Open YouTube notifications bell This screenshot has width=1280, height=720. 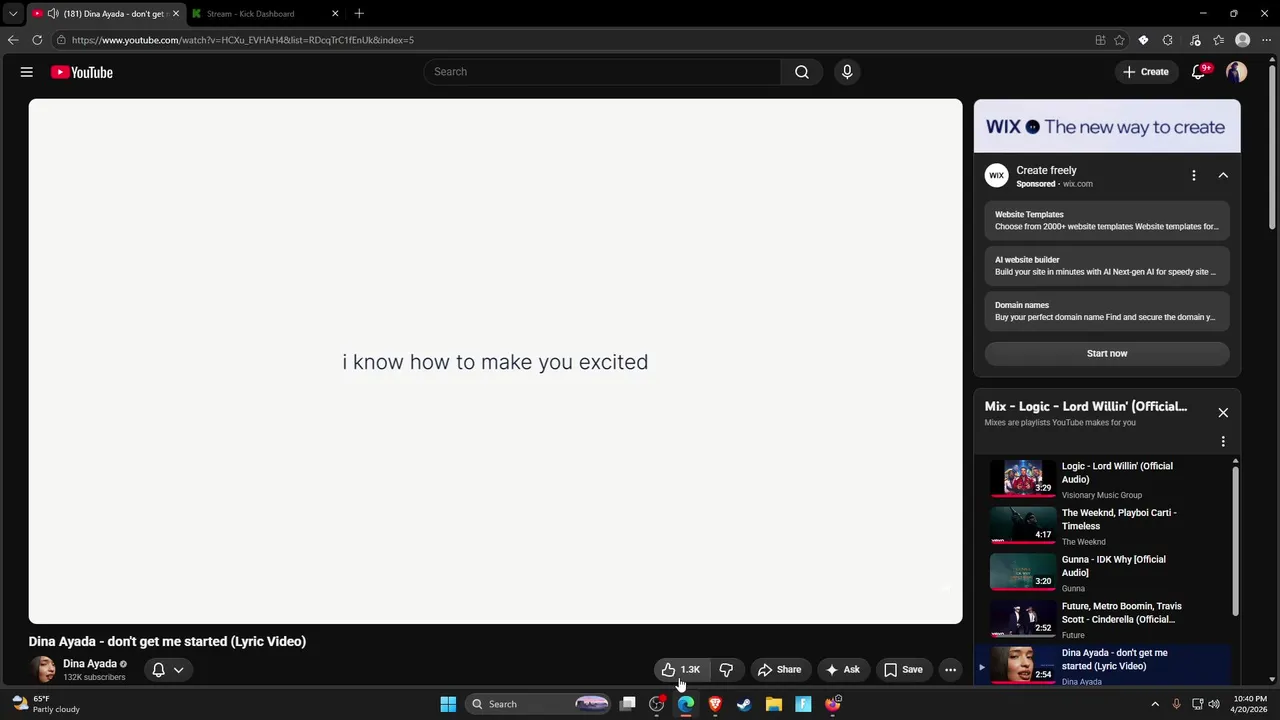[1198, 72]
